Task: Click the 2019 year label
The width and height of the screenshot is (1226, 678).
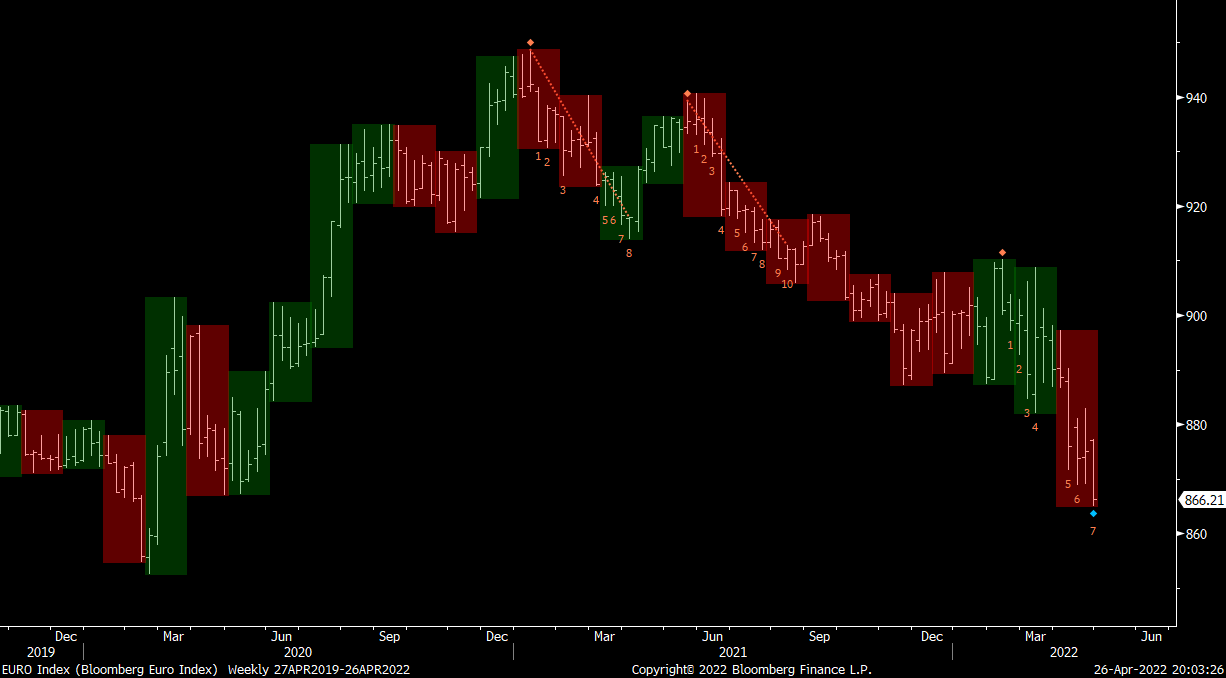Action: coord(41,652)
